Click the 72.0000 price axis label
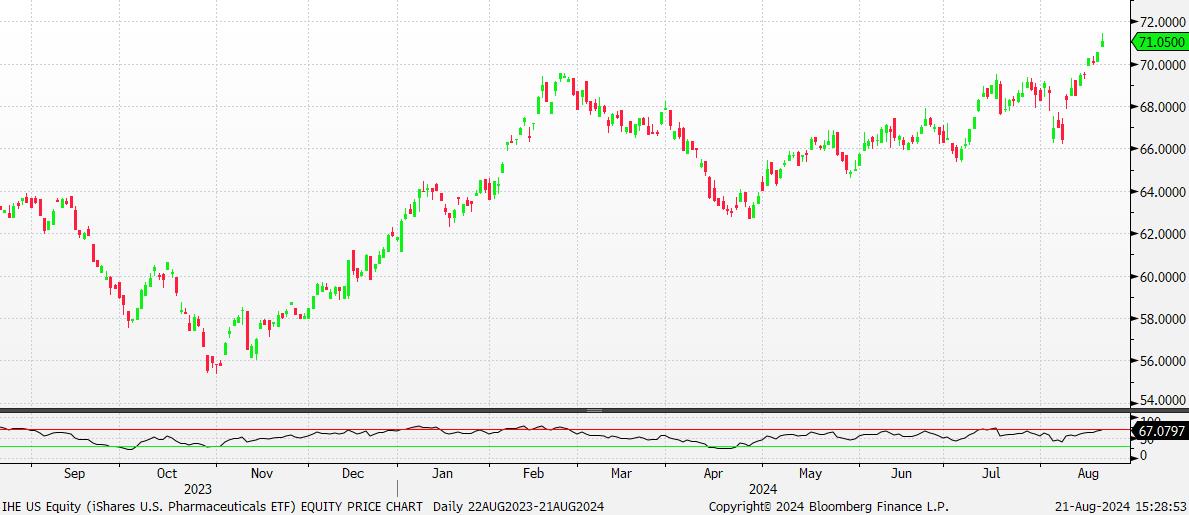 point(1162,22)
